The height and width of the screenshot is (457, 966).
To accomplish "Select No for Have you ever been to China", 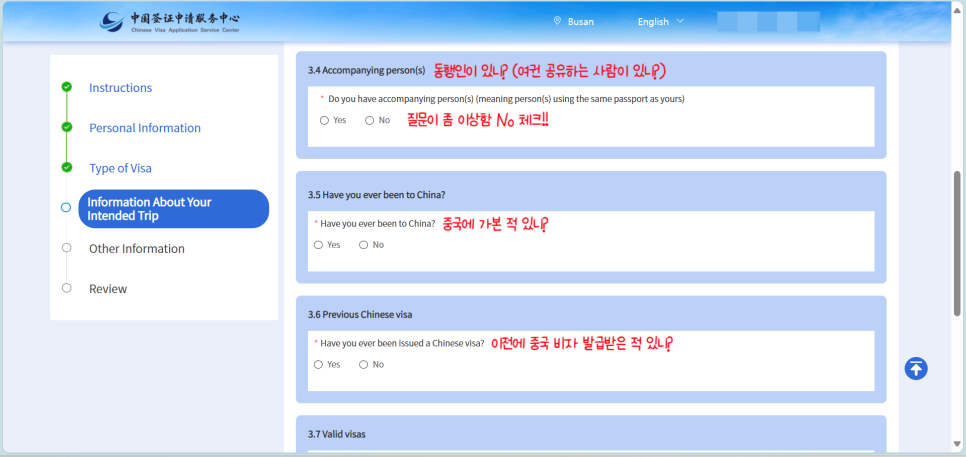I will pos(363,245).
